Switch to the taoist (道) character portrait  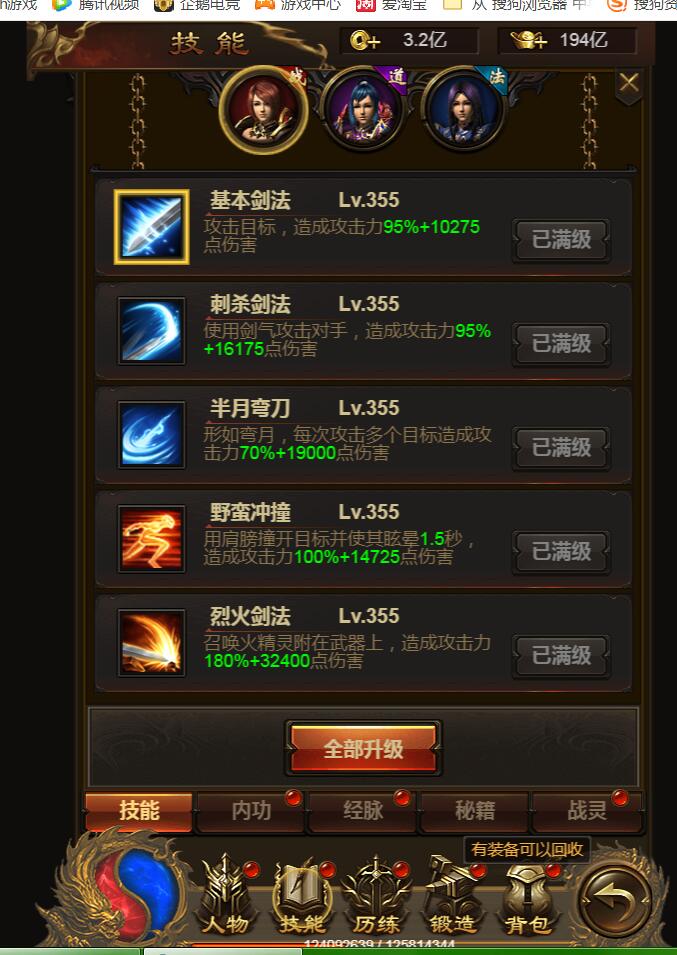point(363,110)
